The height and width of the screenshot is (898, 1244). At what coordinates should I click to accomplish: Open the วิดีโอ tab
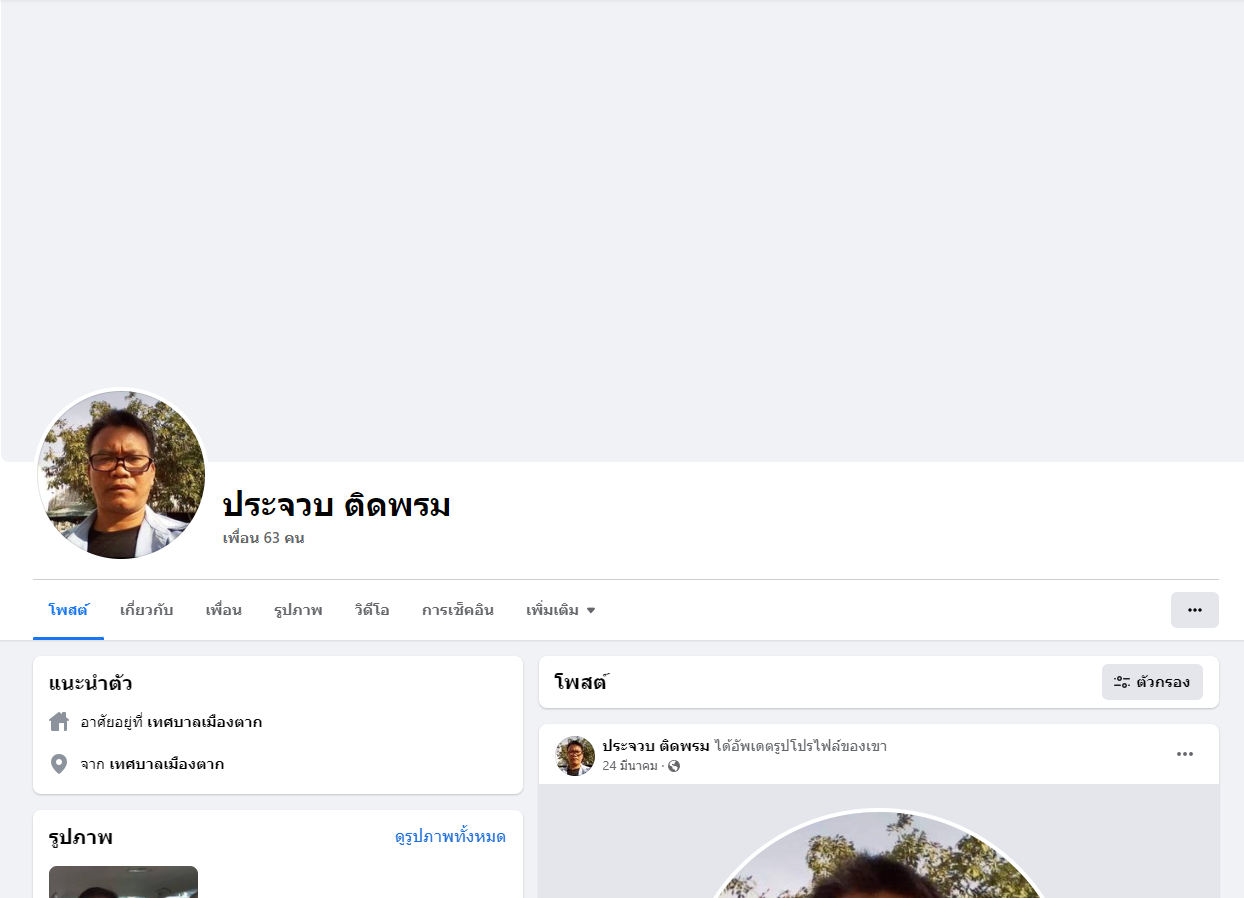[x=372, y=610]
